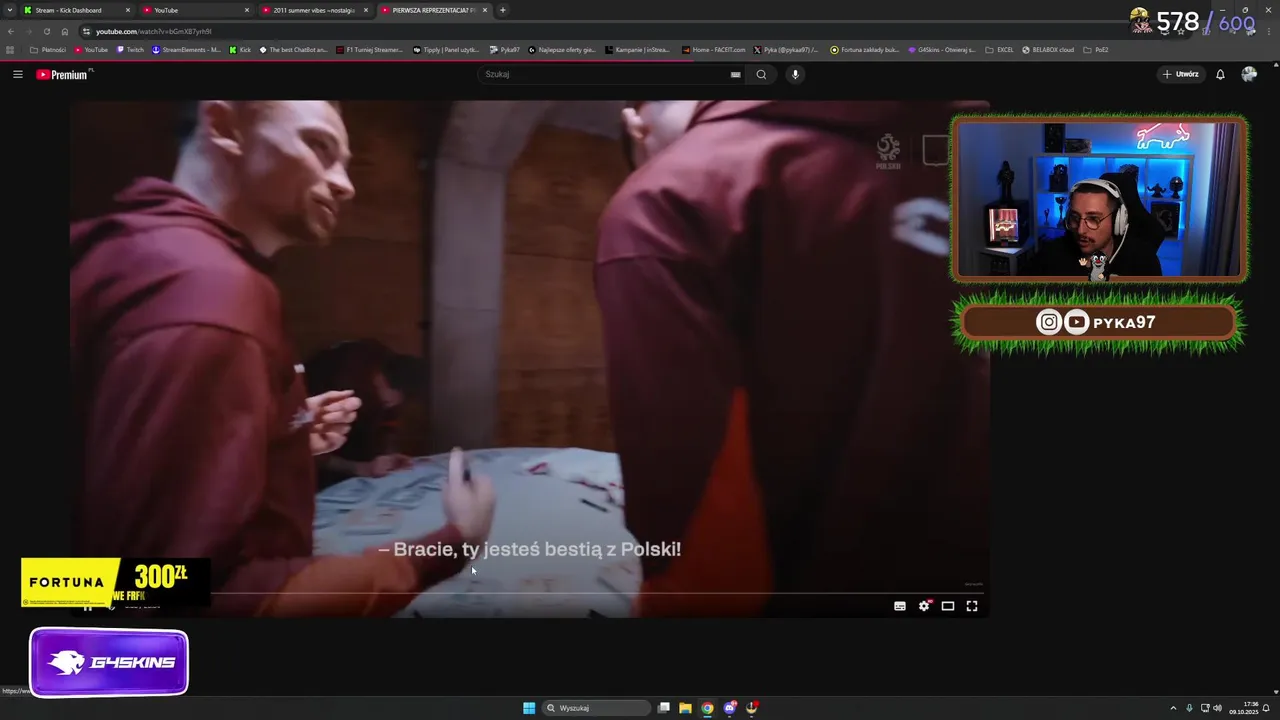Click the FORTUNA 300 zł overlay banner
This screenshot has width=1280, height=720.
[115, 582]
